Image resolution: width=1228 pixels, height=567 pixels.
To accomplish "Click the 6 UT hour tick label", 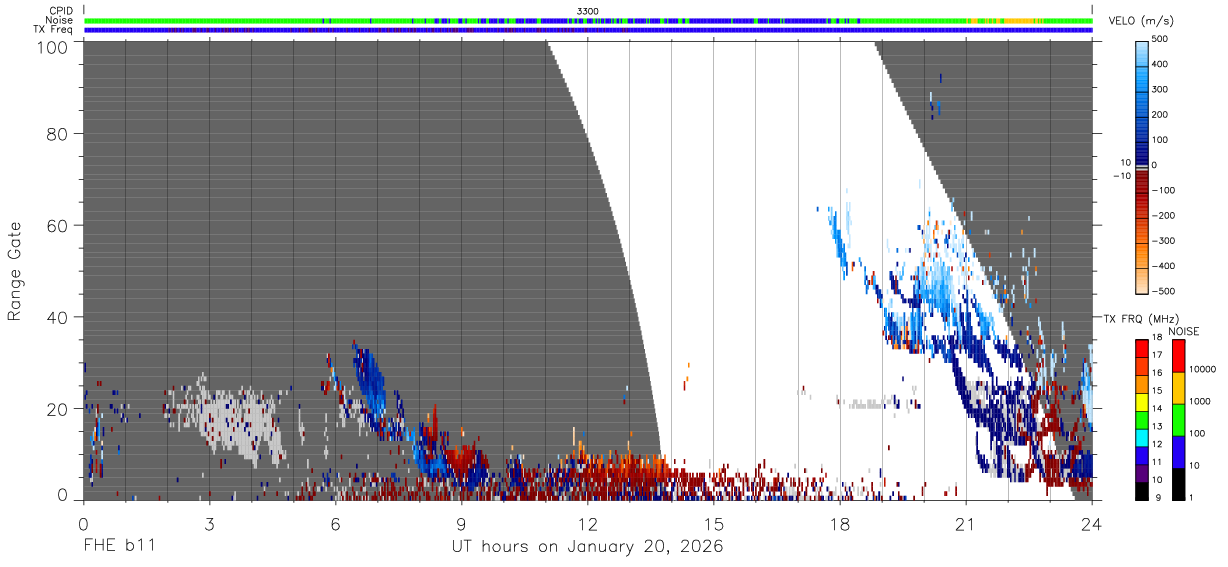I will [335, 524].
